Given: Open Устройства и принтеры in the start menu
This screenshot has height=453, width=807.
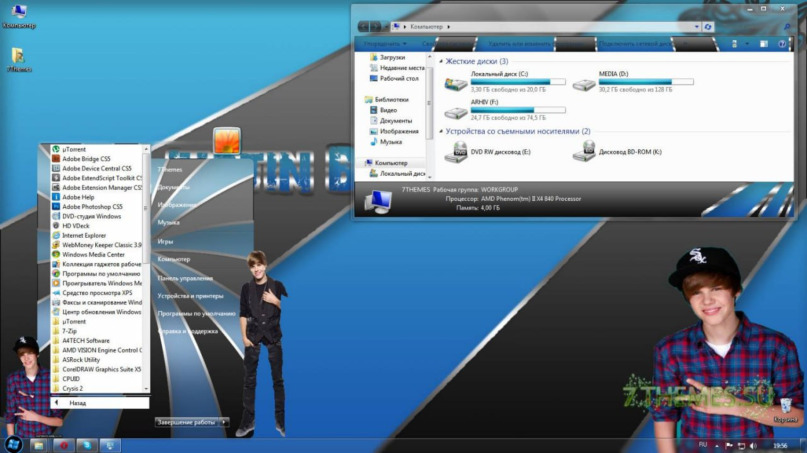Looking at the screenshot, I should click(190, 297).
